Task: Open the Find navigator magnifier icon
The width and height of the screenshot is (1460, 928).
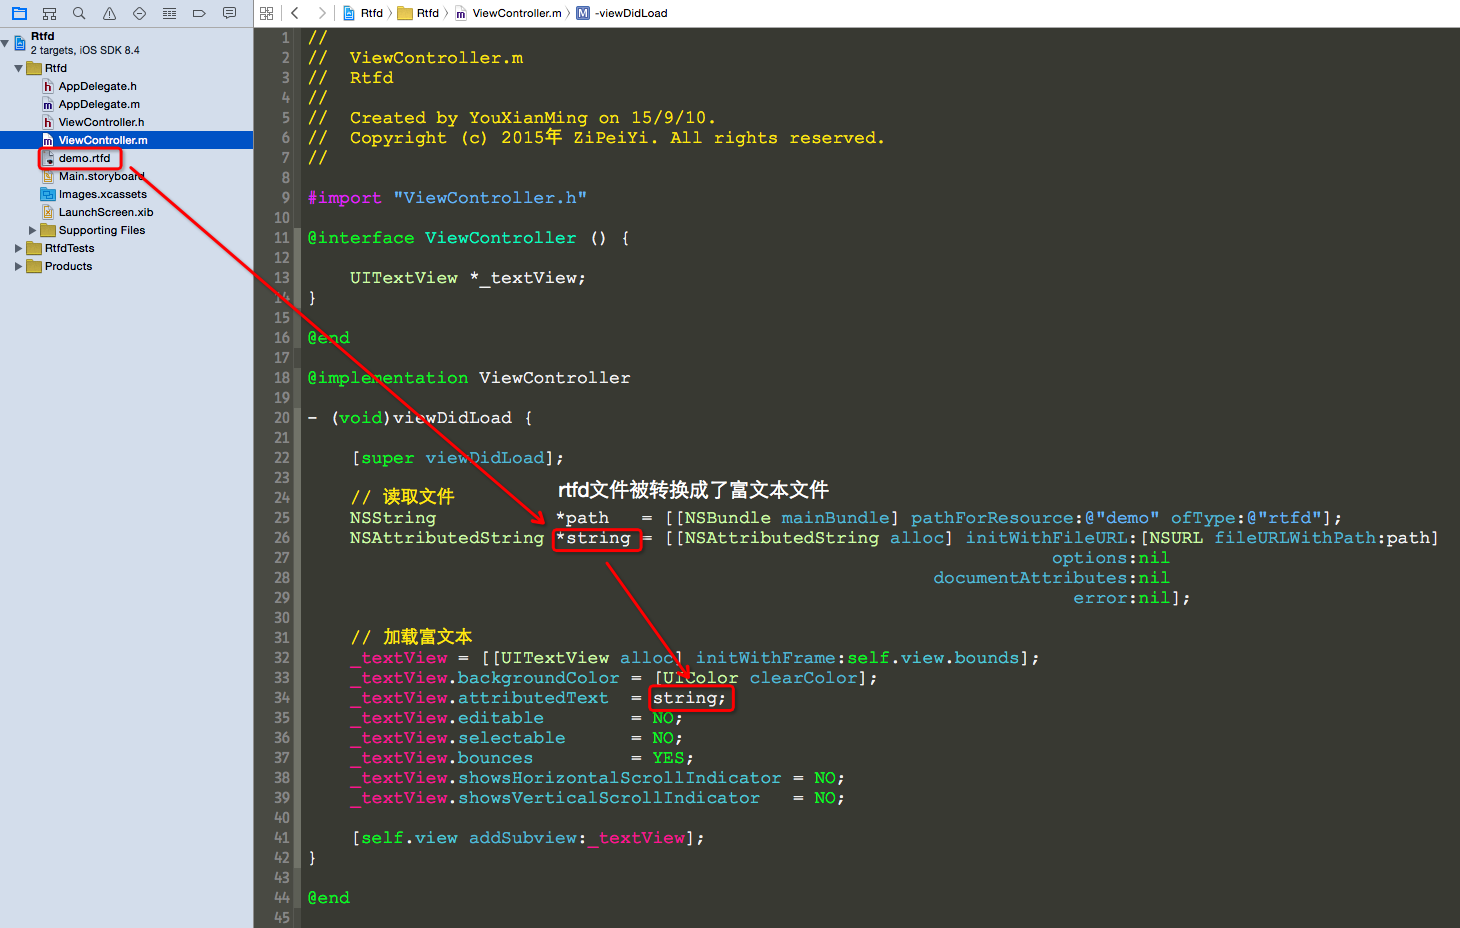Action: [x=79, y=13]
